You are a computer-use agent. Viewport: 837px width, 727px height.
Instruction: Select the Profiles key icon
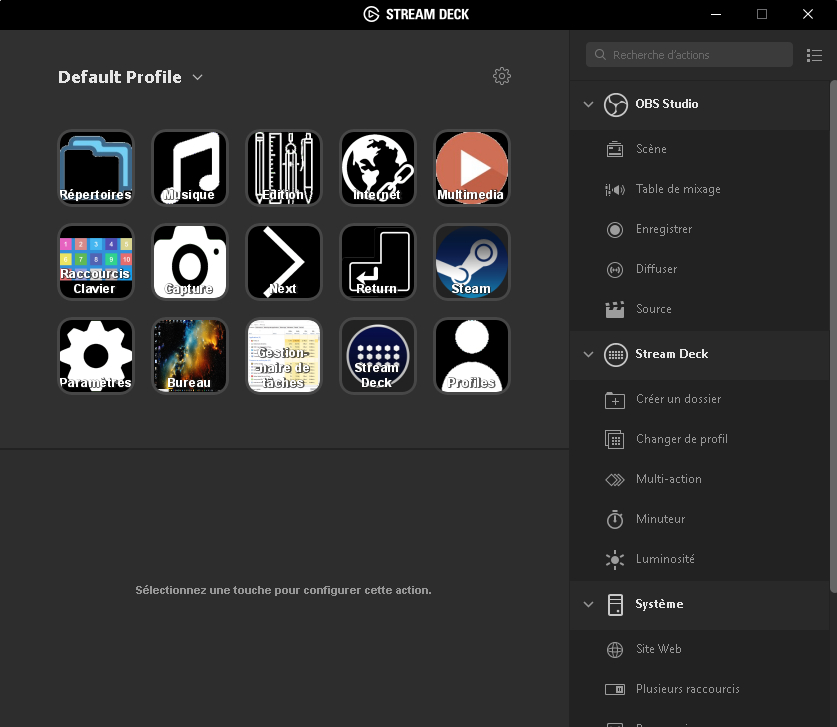(472, 356)
